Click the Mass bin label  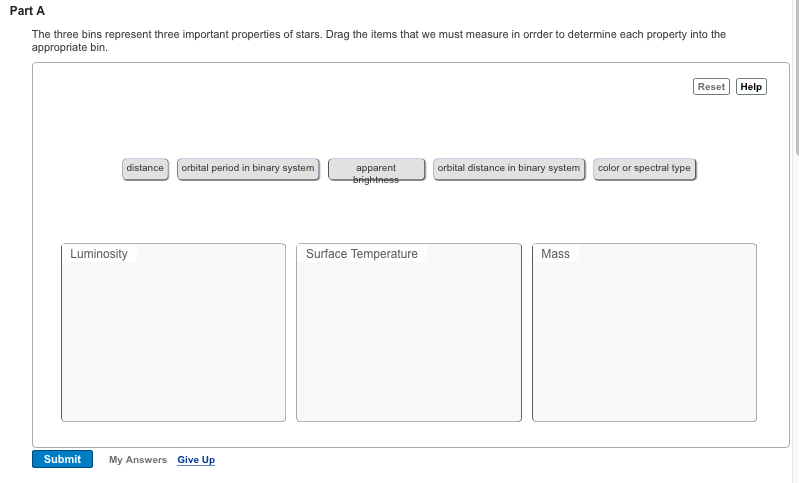[555, 254]
